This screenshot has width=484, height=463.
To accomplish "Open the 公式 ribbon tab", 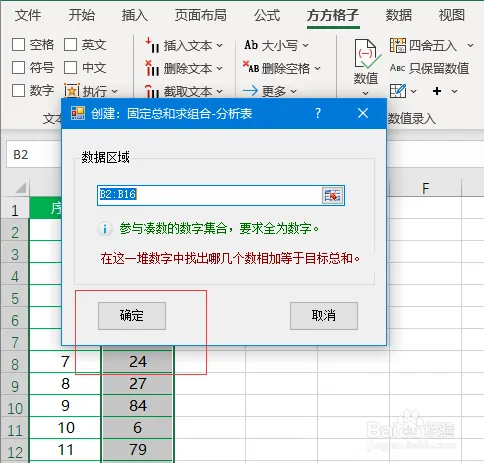I will 267,15.
